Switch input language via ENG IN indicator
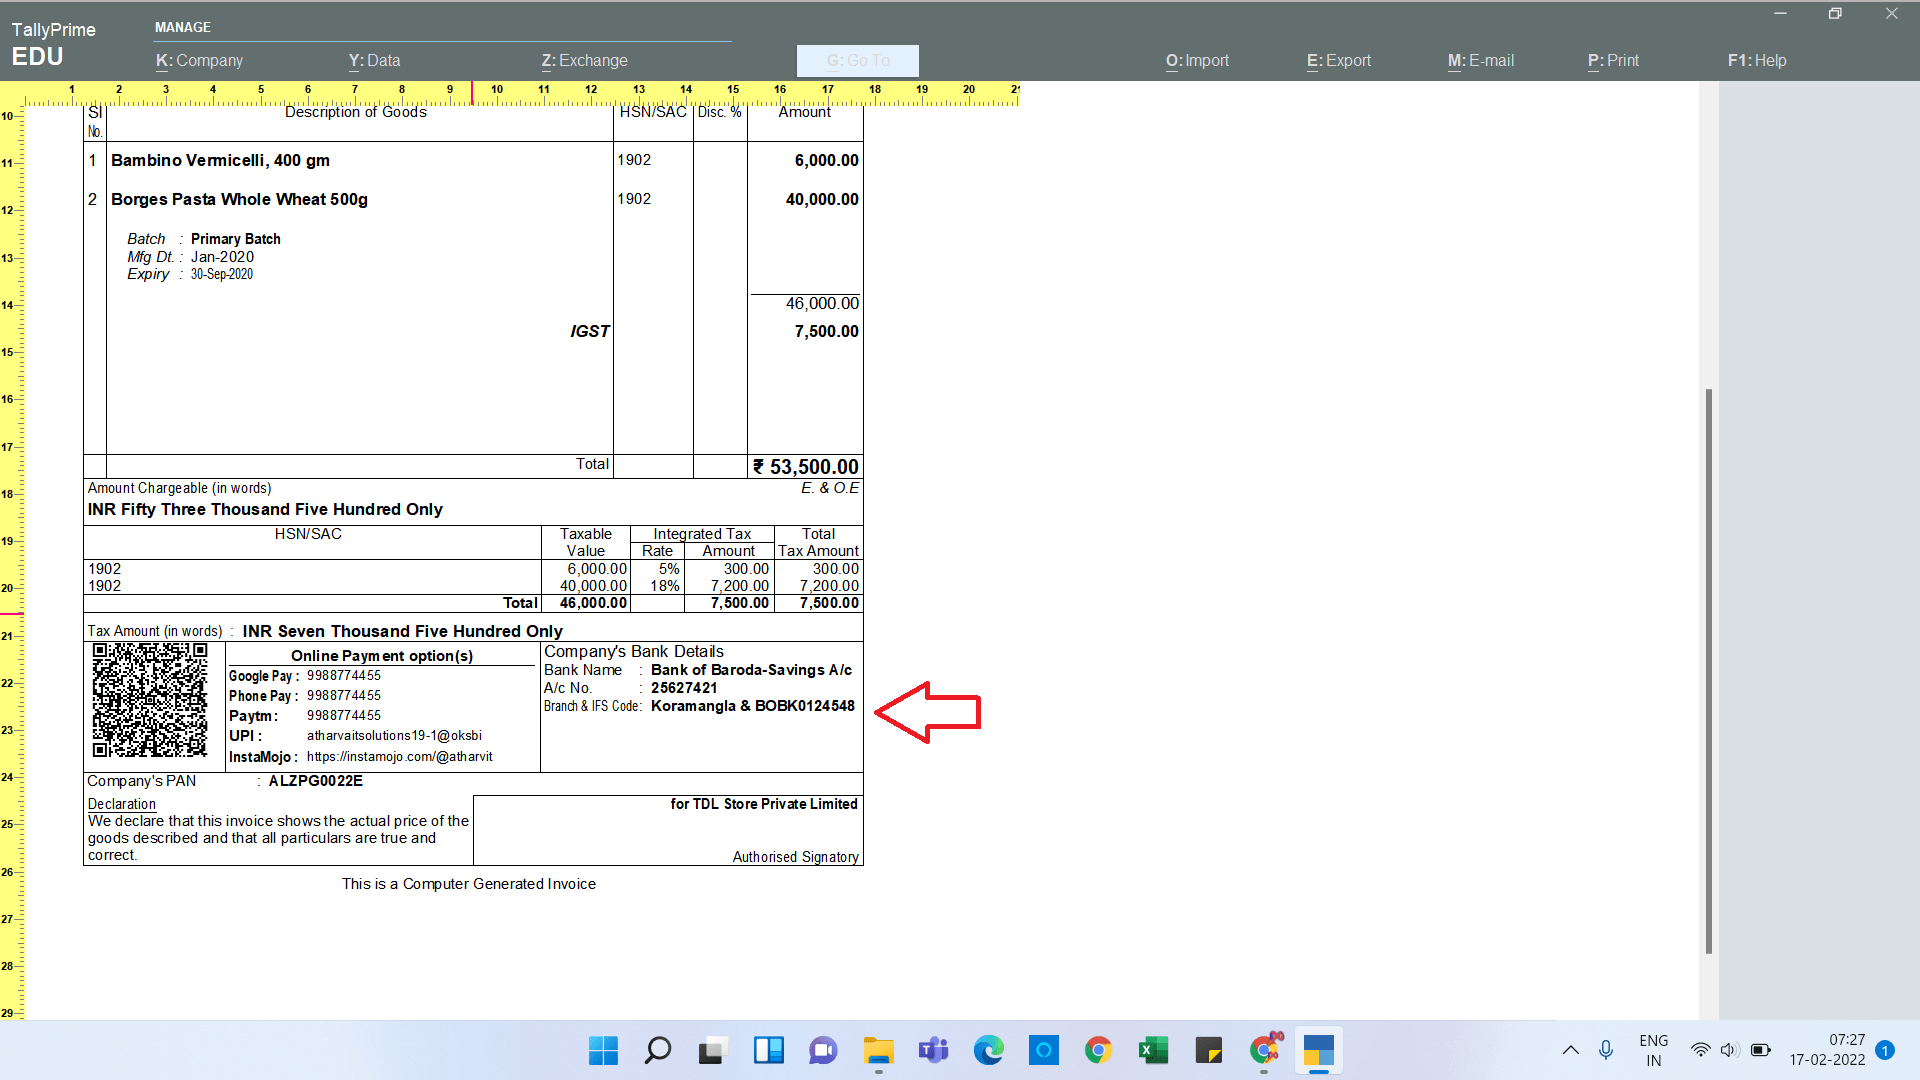The width and height of the screenshot is (1920, 1080). (1653, 1049)
